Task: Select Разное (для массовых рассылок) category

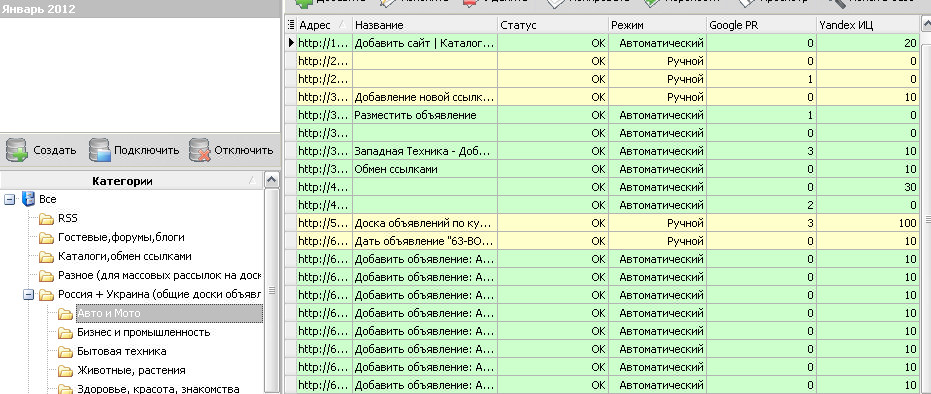Action: tap(159, 275)
